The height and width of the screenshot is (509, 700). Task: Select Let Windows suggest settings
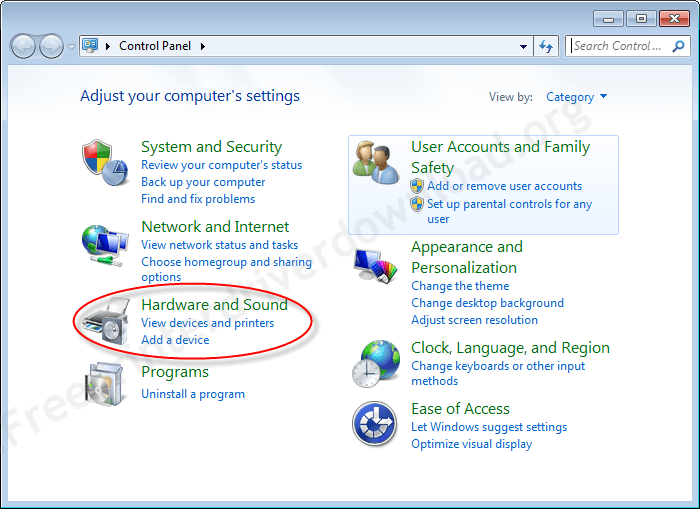click(489, 427)
